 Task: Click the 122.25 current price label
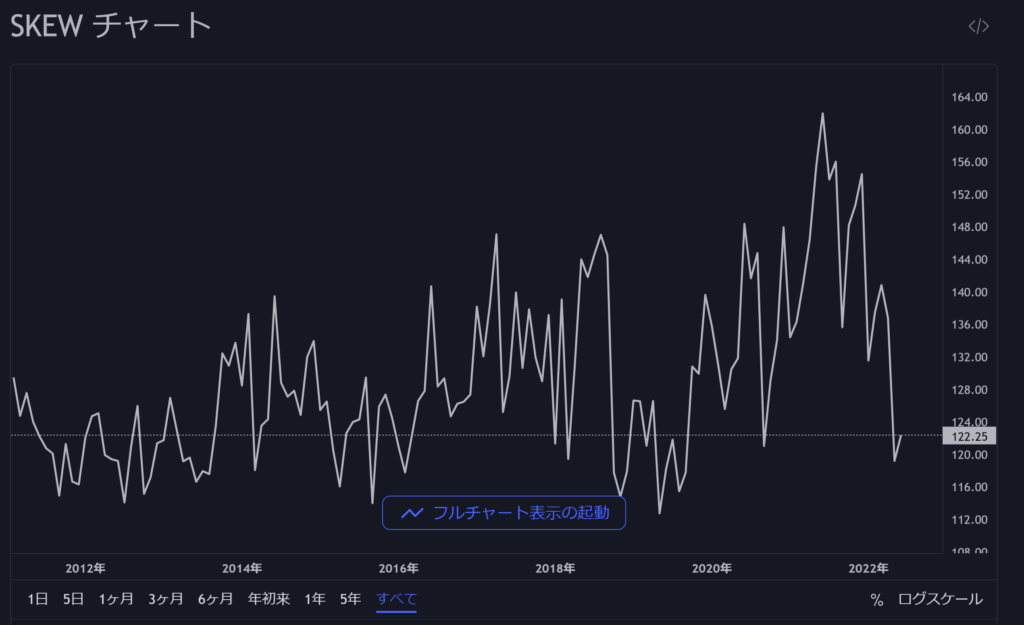[x=968, y=436]
